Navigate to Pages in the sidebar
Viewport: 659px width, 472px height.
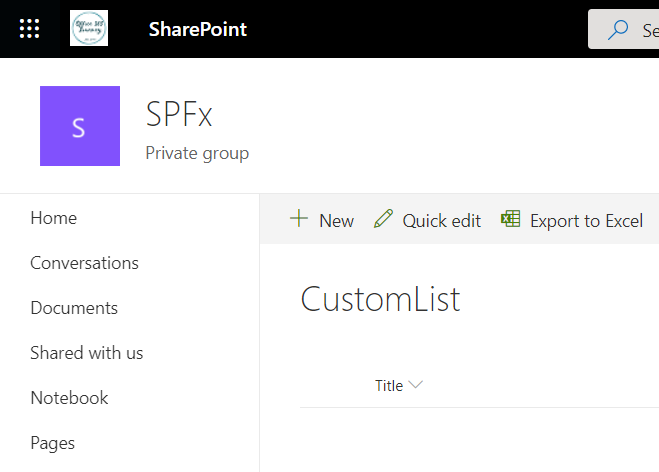[x=53, y=443]
